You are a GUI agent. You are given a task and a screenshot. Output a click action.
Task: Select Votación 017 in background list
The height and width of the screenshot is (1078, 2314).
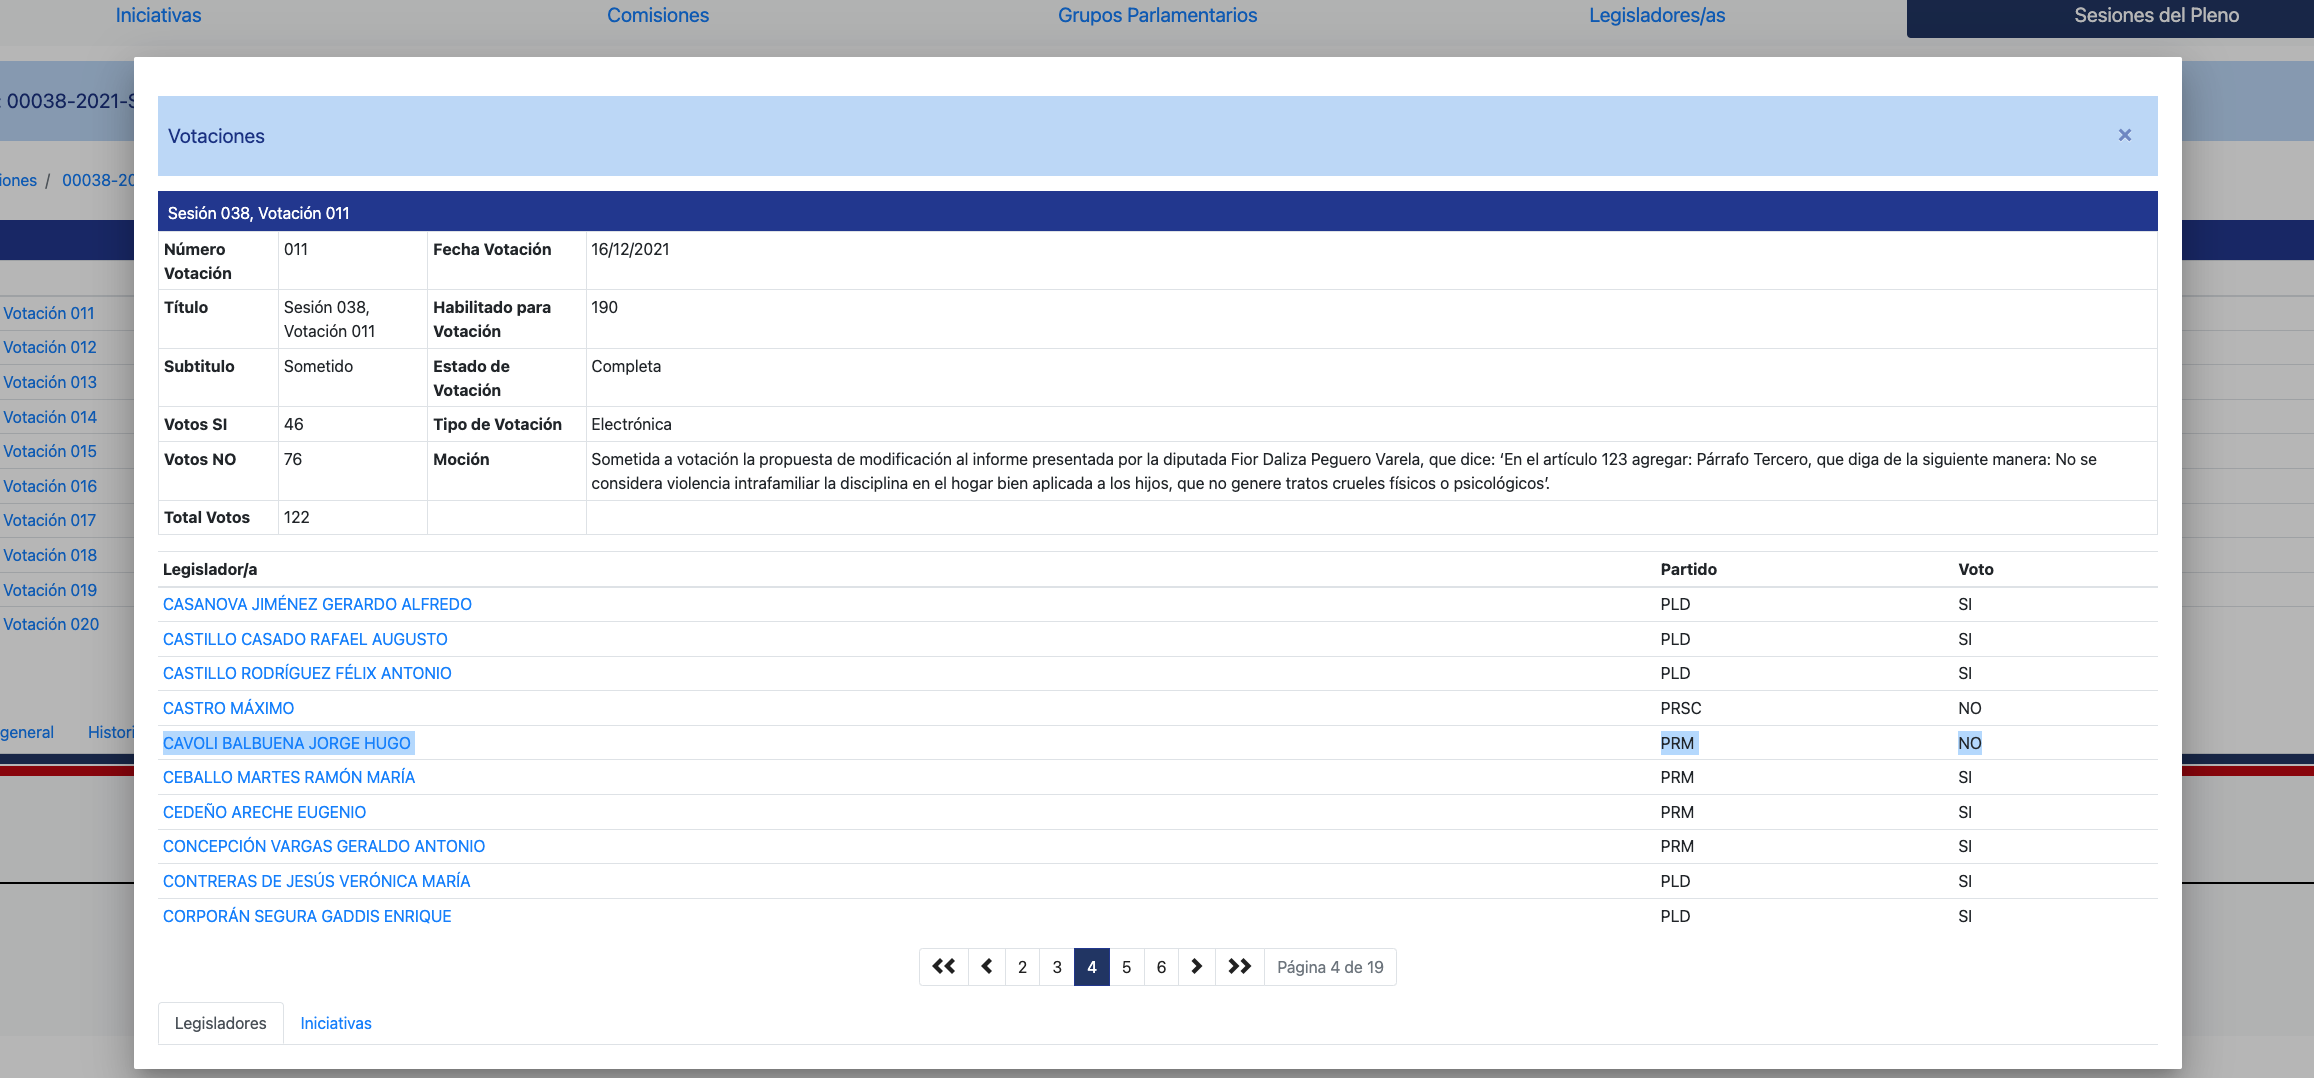click(x=50, y=520)
